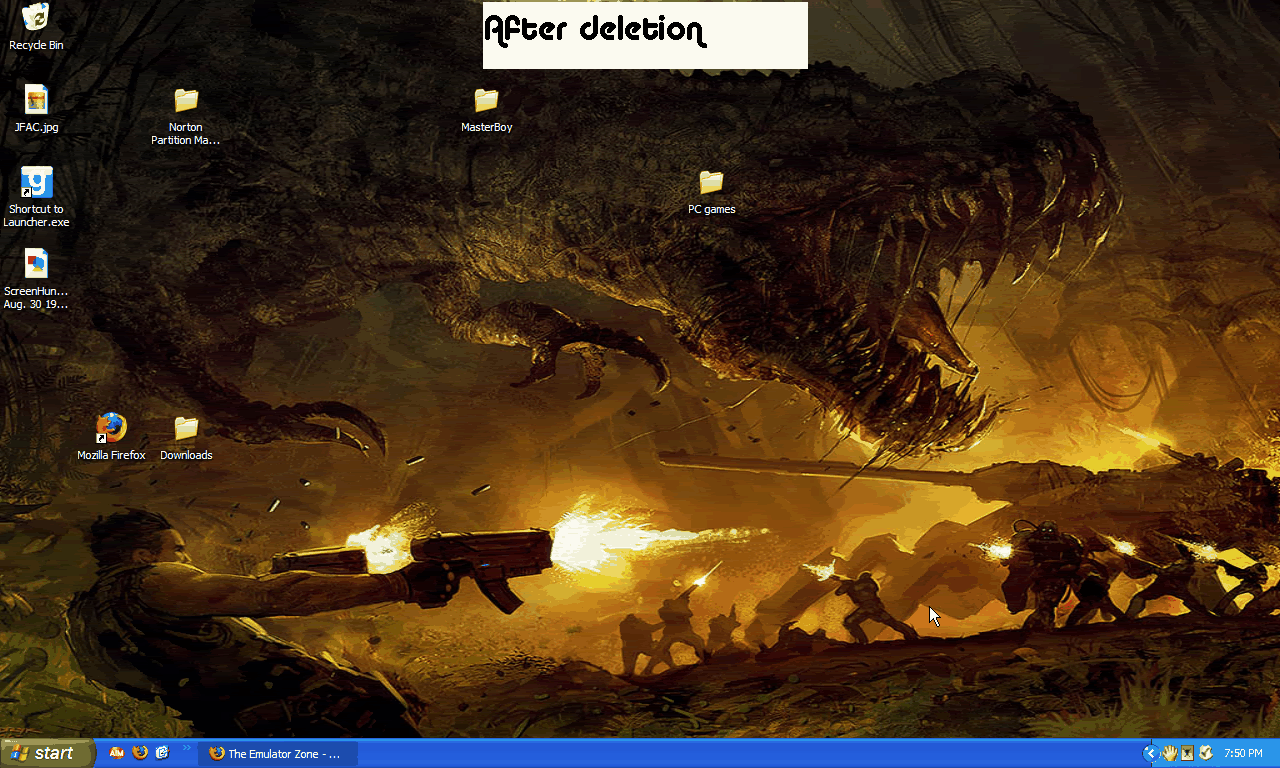Select the MasterBoy folder
1280x768 pixels.
coord(486,101)
